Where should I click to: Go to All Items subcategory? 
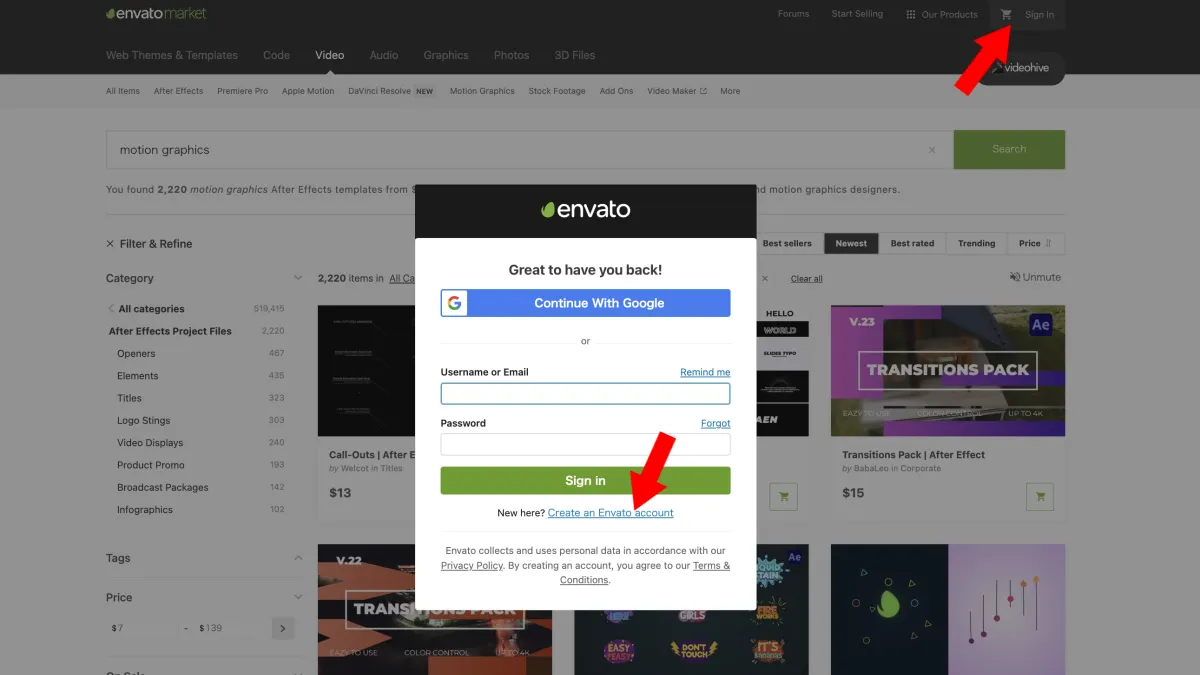123,91
